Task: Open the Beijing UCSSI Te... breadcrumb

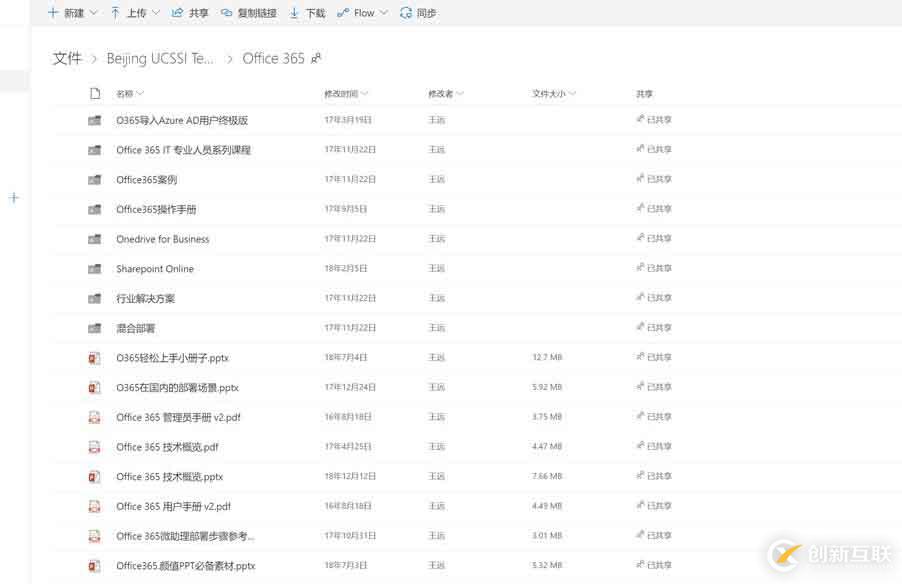Action: tap(160, 58)
